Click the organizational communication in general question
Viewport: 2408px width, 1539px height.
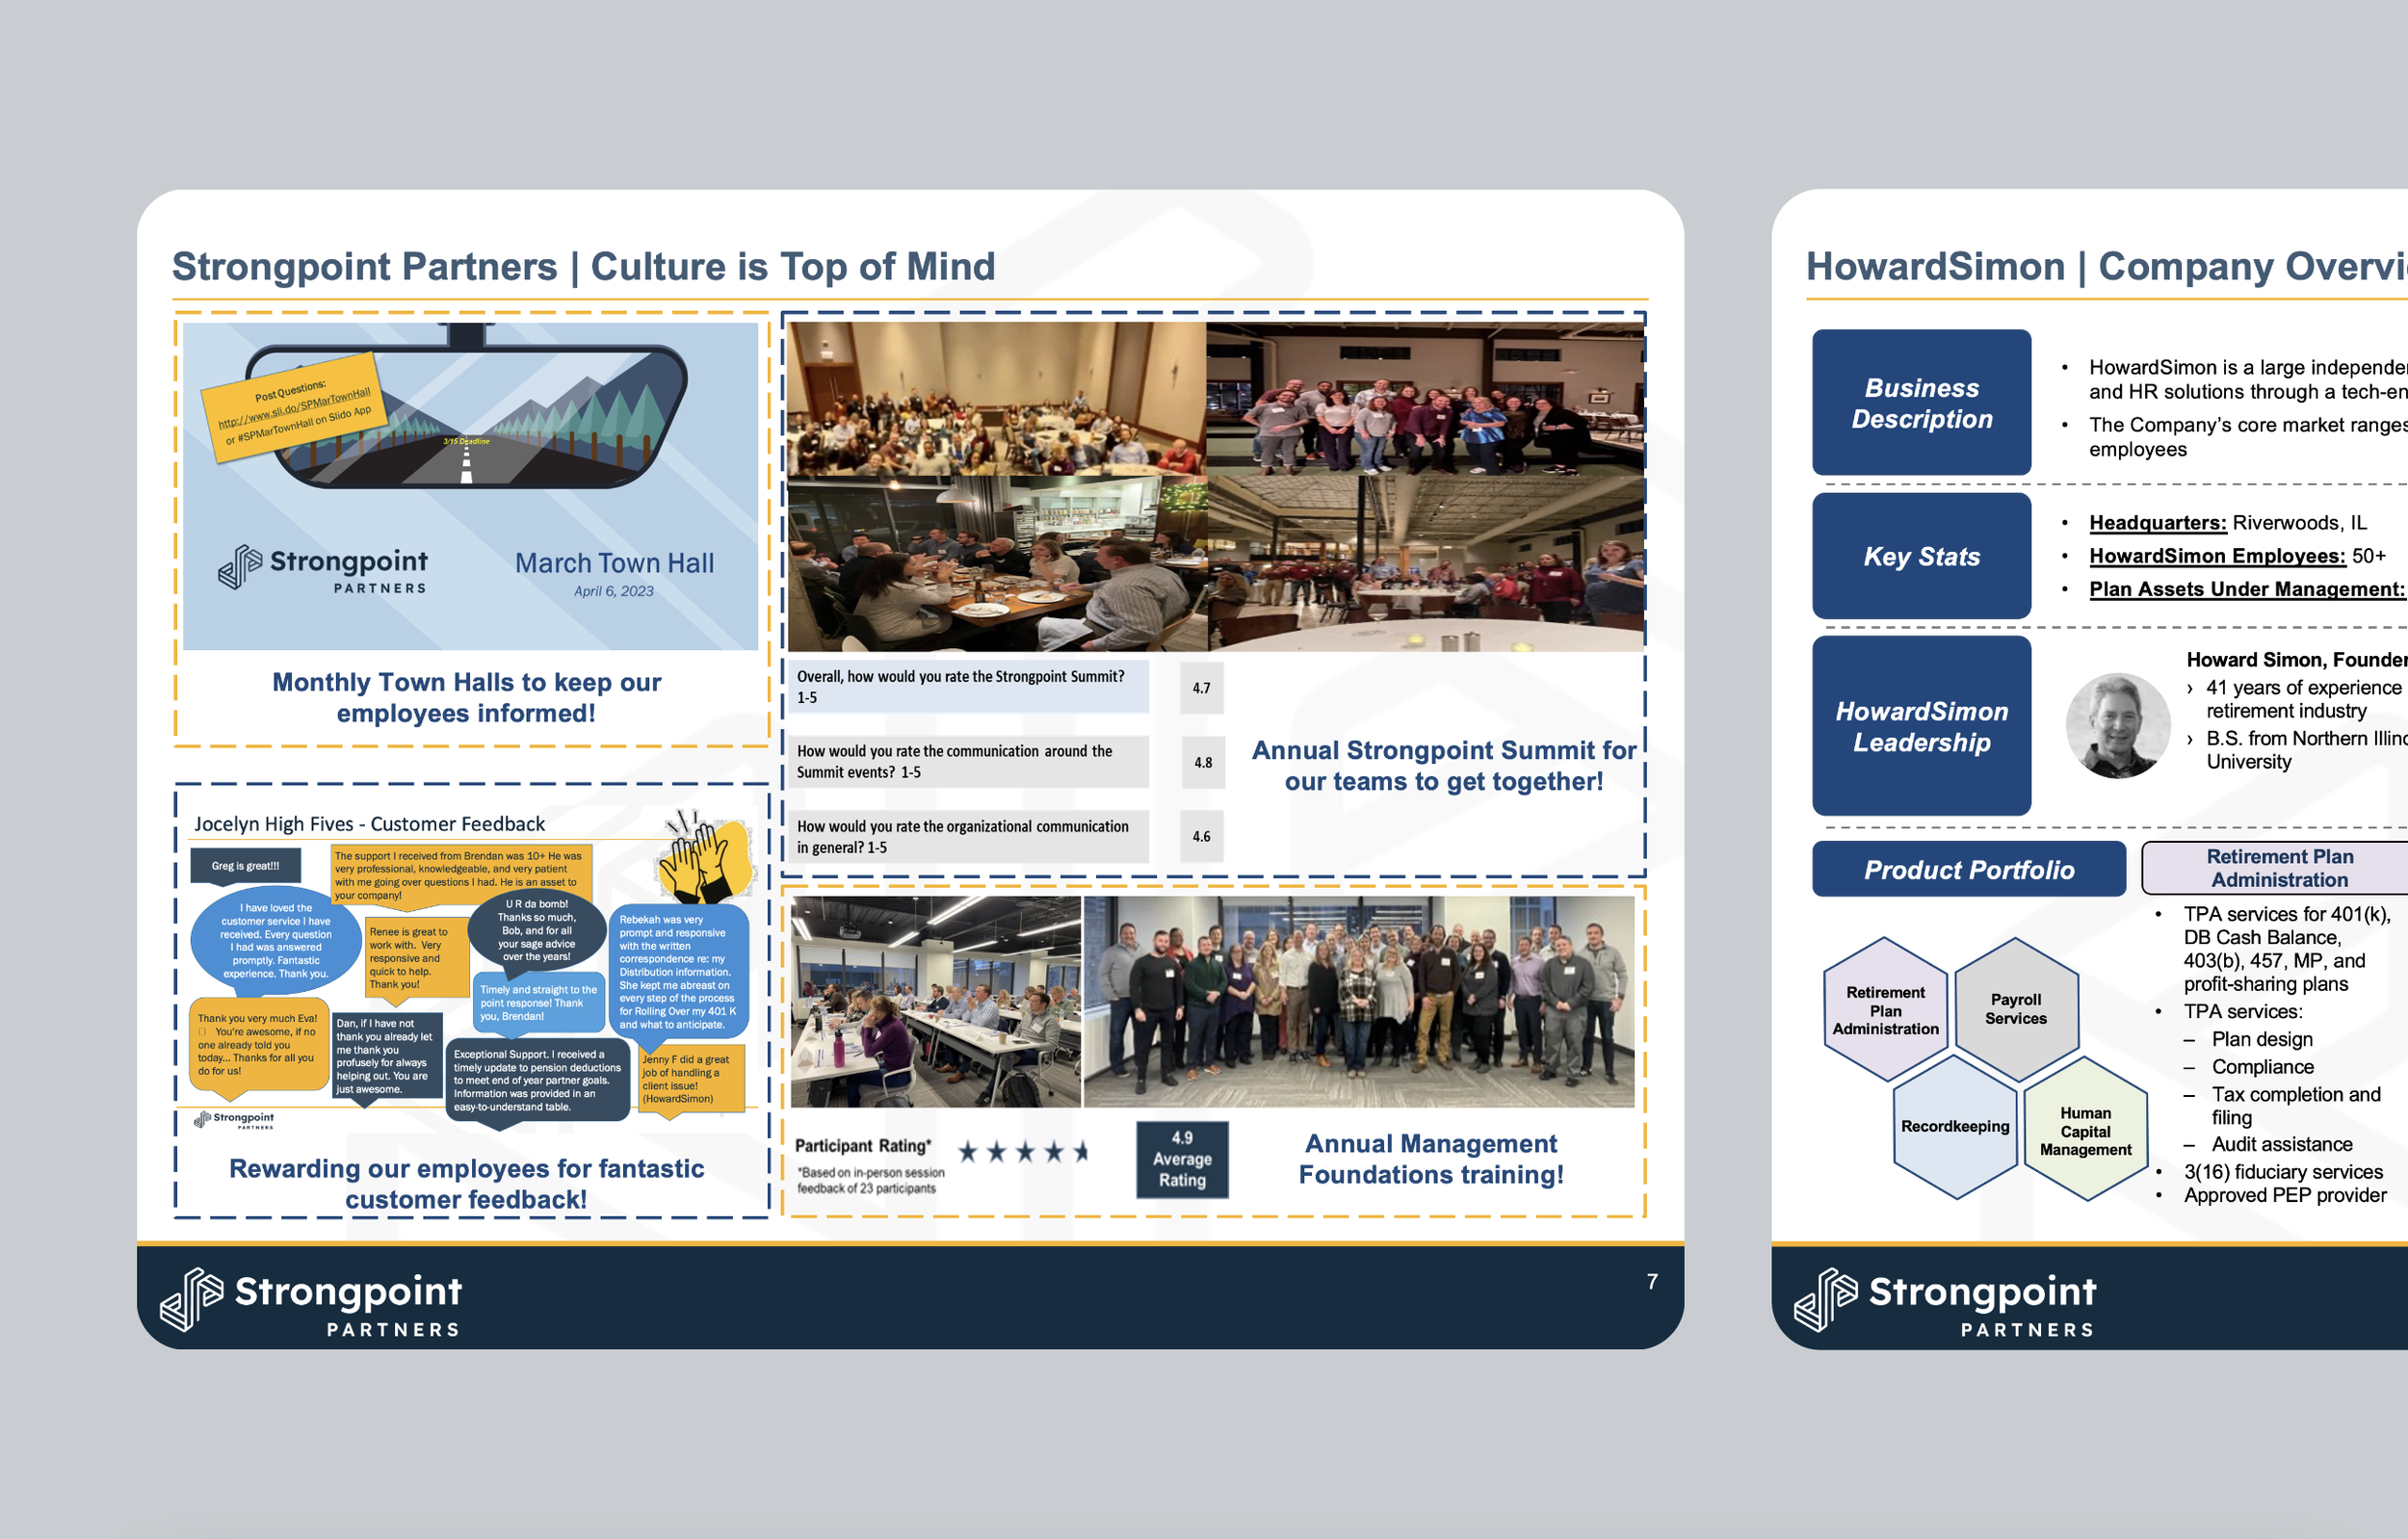(x=967, y=837)
